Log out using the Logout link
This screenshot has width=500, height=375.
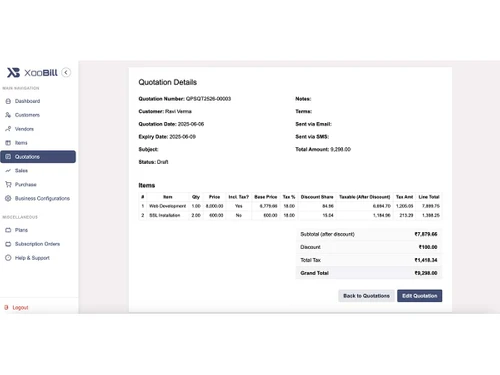[x=20, y=307]
